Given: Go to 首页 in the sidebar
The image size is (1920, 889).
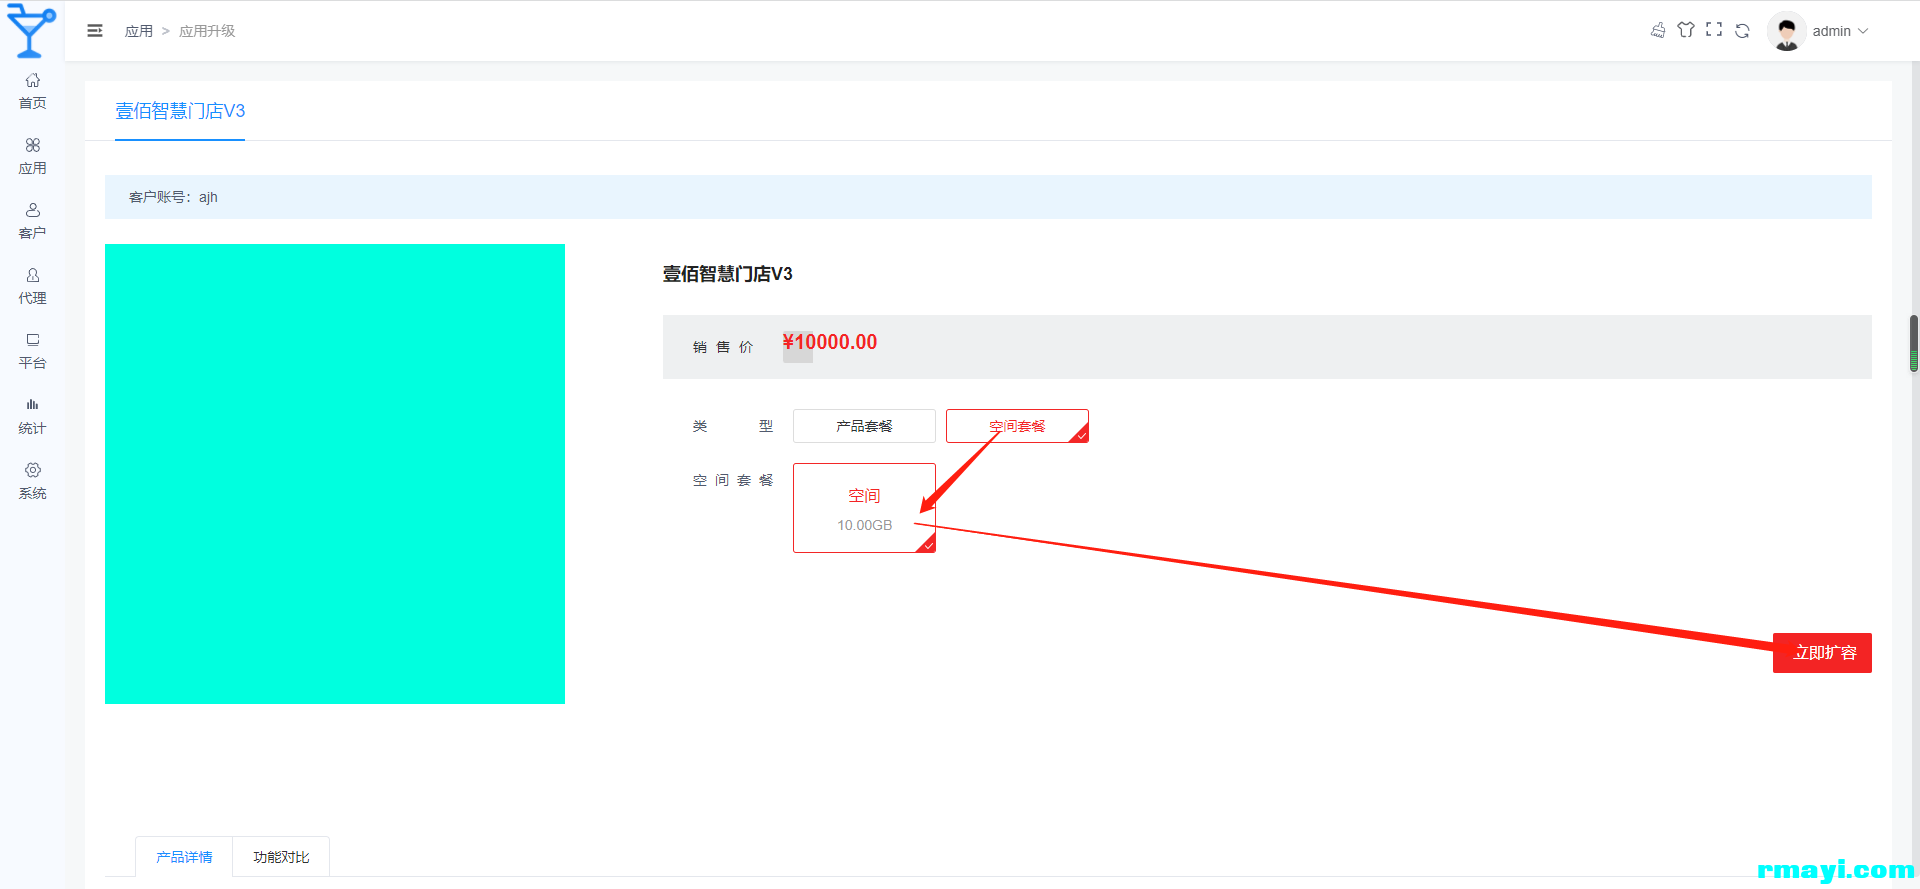Looking at the screenshot, I should 32,91.
